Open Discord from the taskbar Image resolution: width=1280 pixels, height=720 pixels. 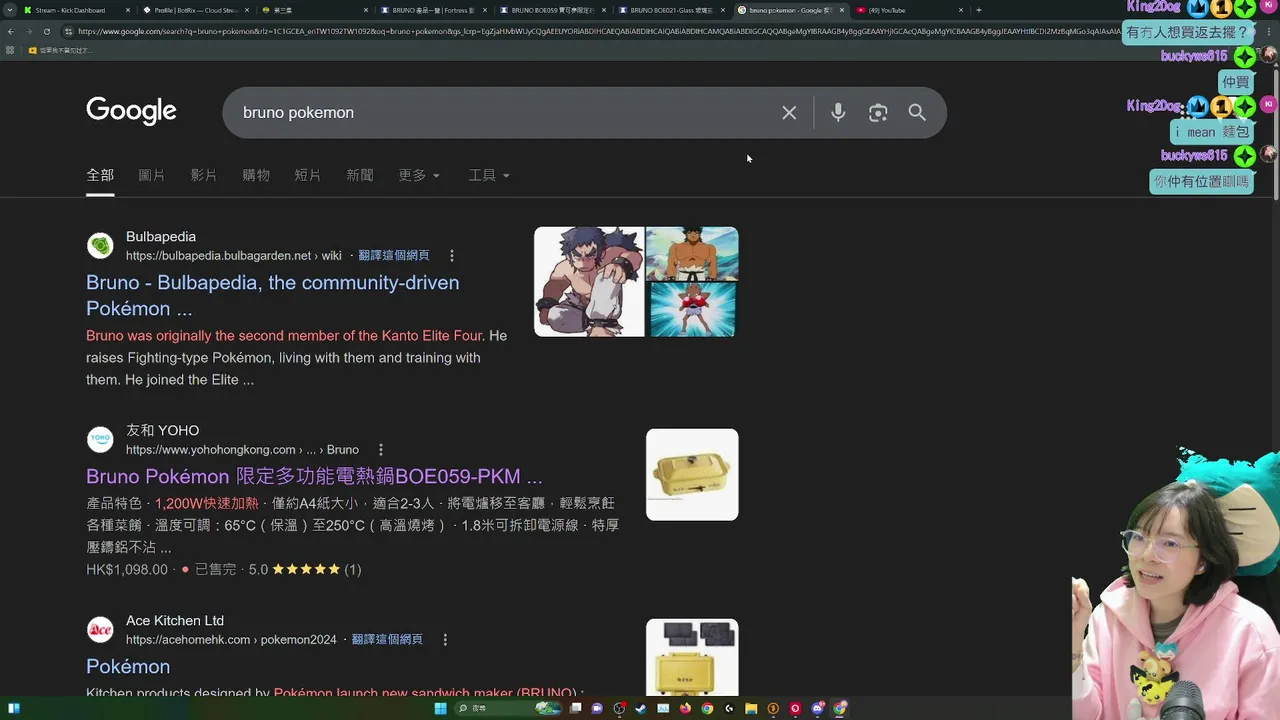(817, 708)
